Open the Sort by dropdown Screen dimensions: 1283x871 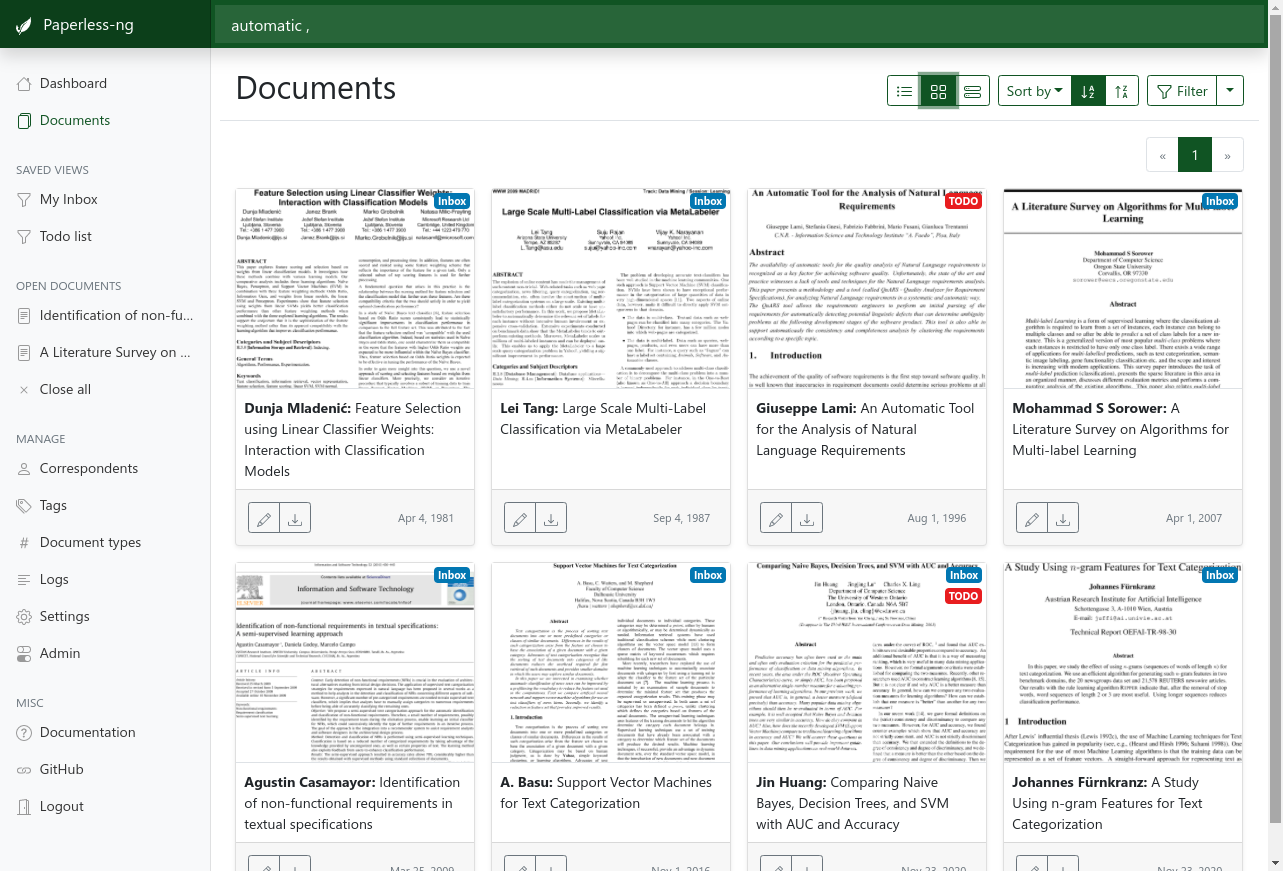point(1034,91)
